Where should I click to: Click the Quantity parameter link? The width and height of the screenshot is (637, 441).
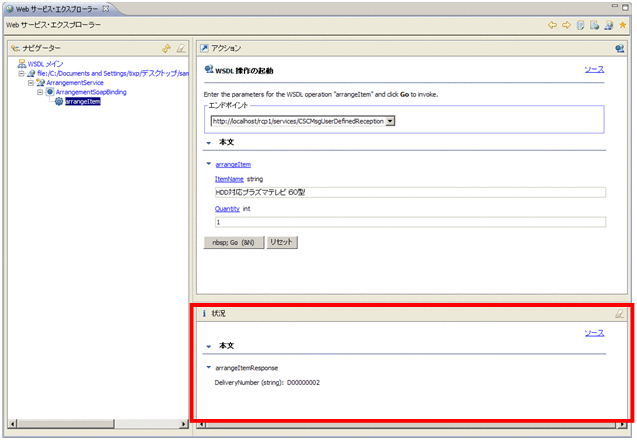click(x=227, y=209)
